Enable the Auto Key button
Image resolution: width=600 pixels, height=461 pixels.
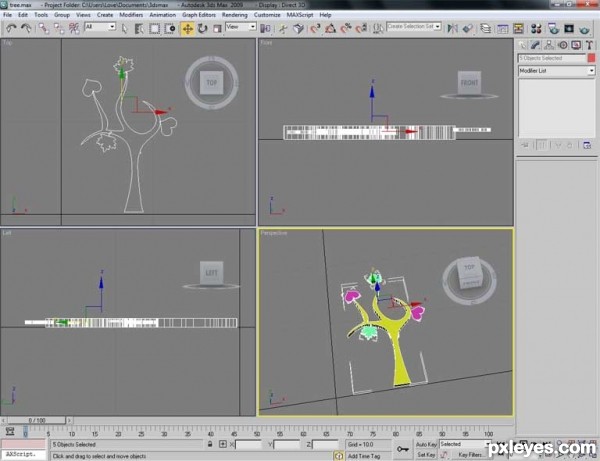[426, 444]
